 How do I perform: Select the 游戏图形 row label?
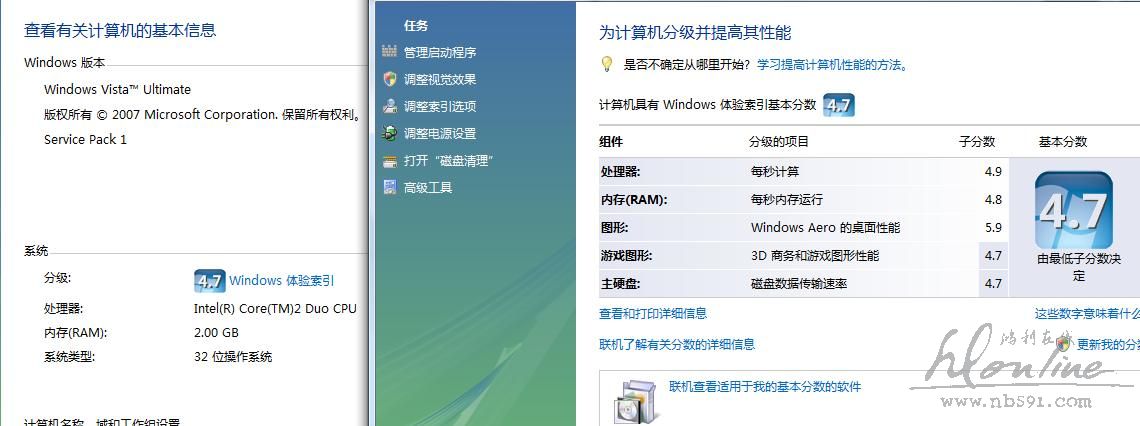[x=627, y=255]
